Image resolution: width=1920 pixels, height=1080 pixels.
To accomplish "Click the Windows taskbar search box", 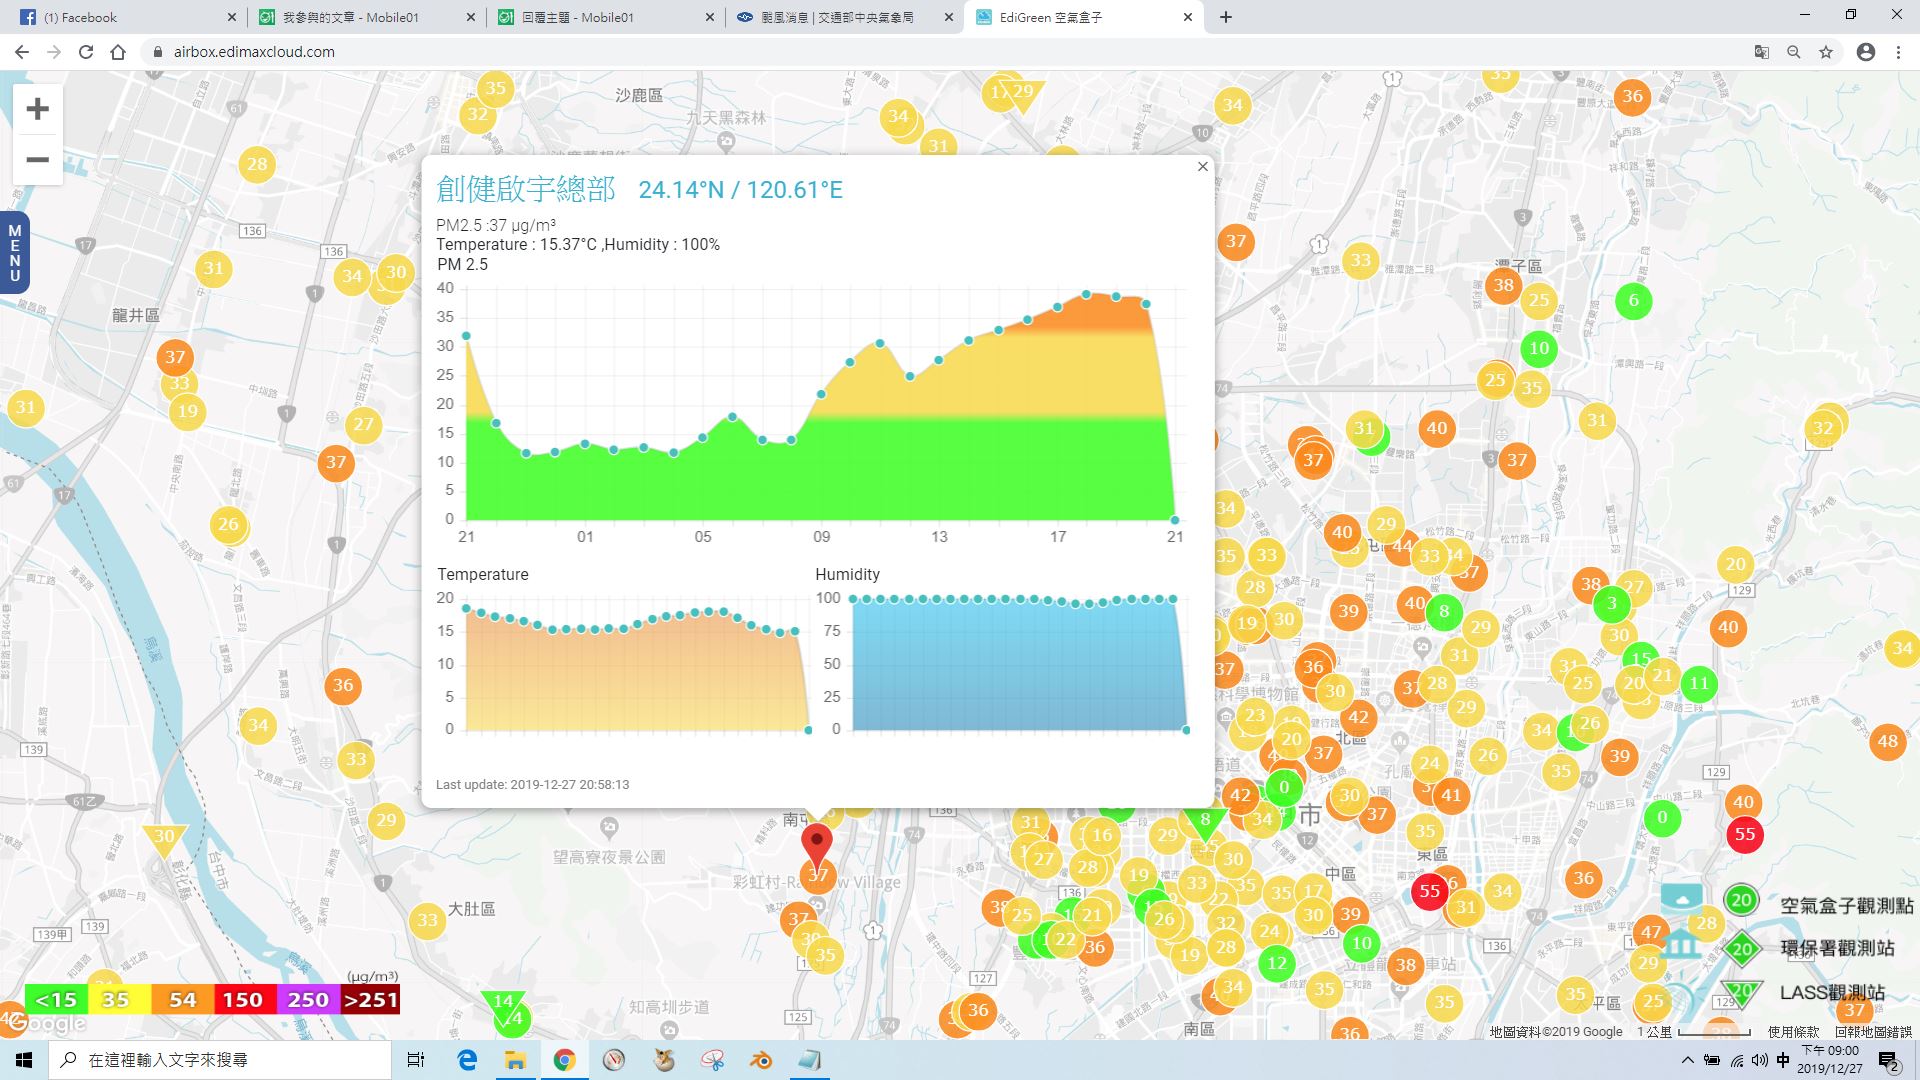I will pyautogui.click(x=220, y=1060).
